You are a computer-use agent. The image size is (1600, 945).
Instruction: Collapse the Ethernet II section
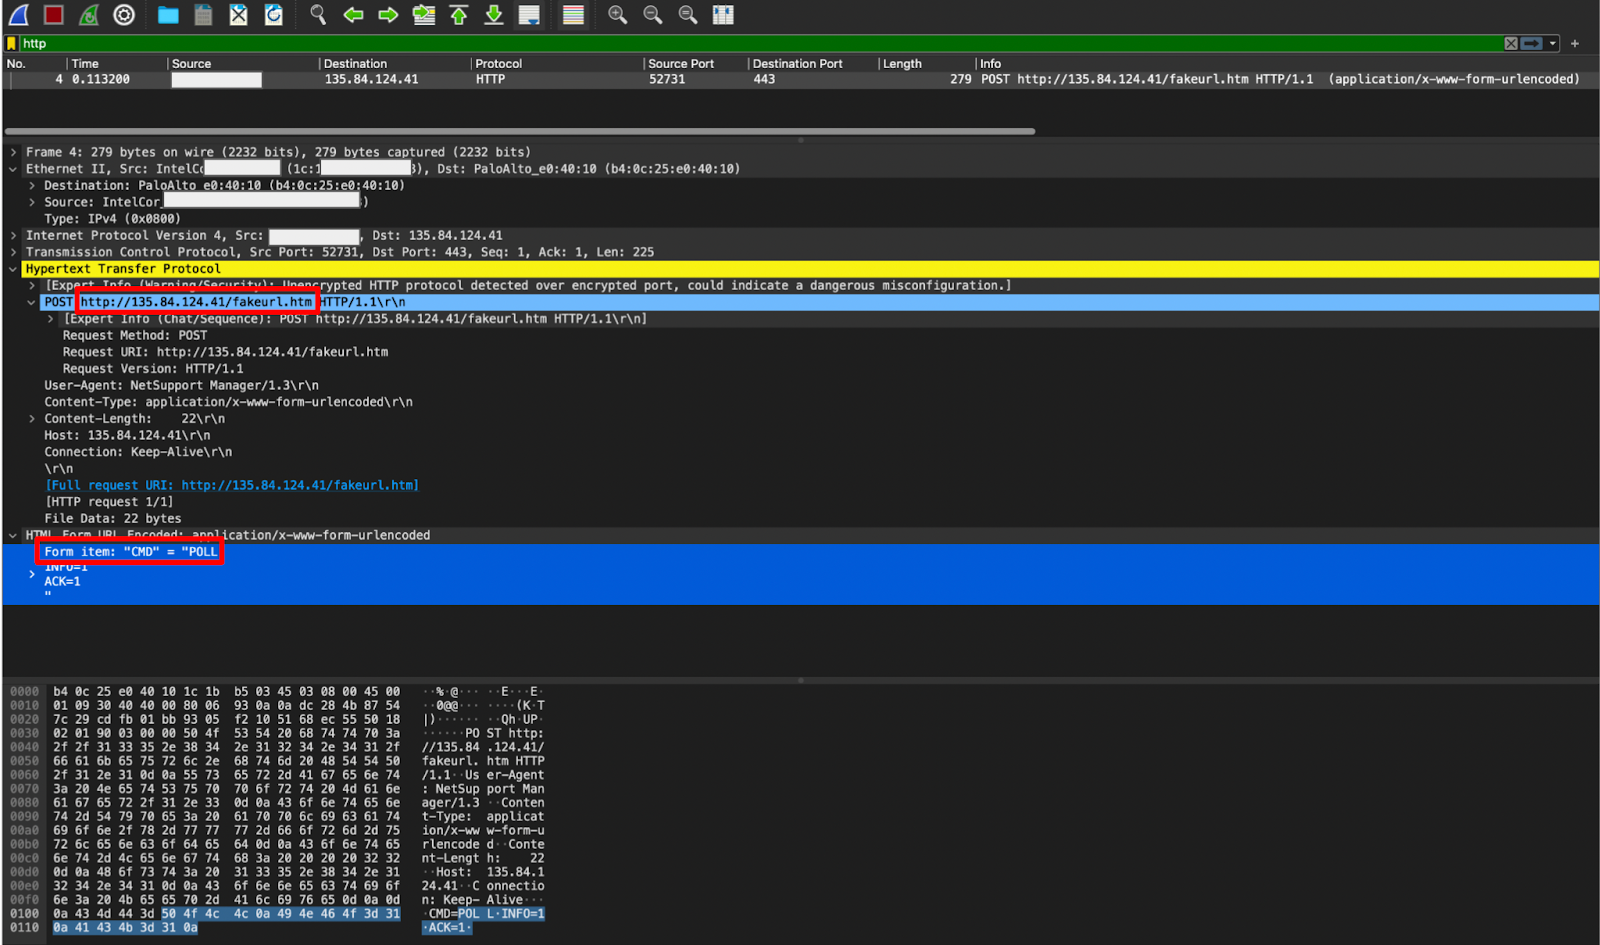(x=13, y=169)
